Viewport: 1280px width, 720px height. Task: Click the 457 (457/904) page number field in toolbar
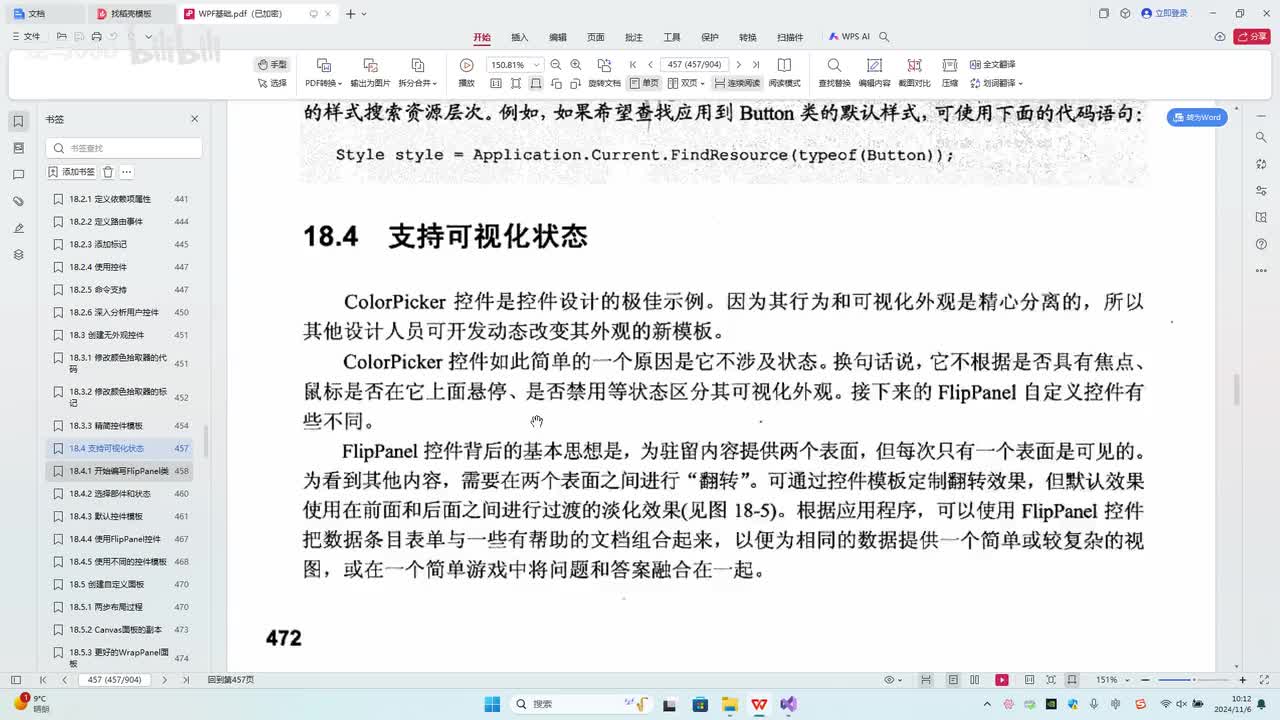point(694,64)
